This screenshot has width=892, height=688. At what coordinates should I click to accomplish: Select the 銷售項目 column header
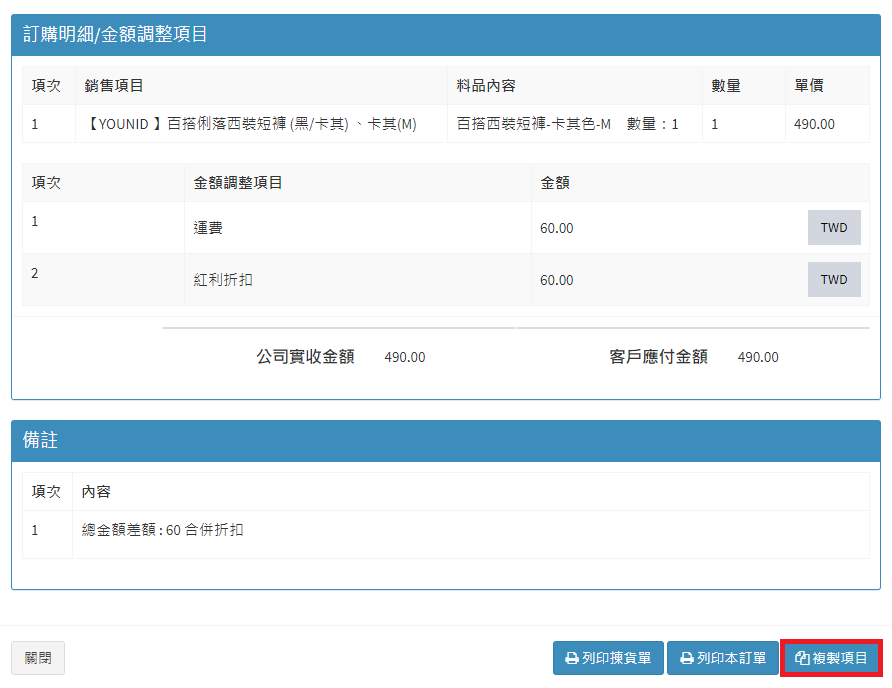[x=114, y=86]
